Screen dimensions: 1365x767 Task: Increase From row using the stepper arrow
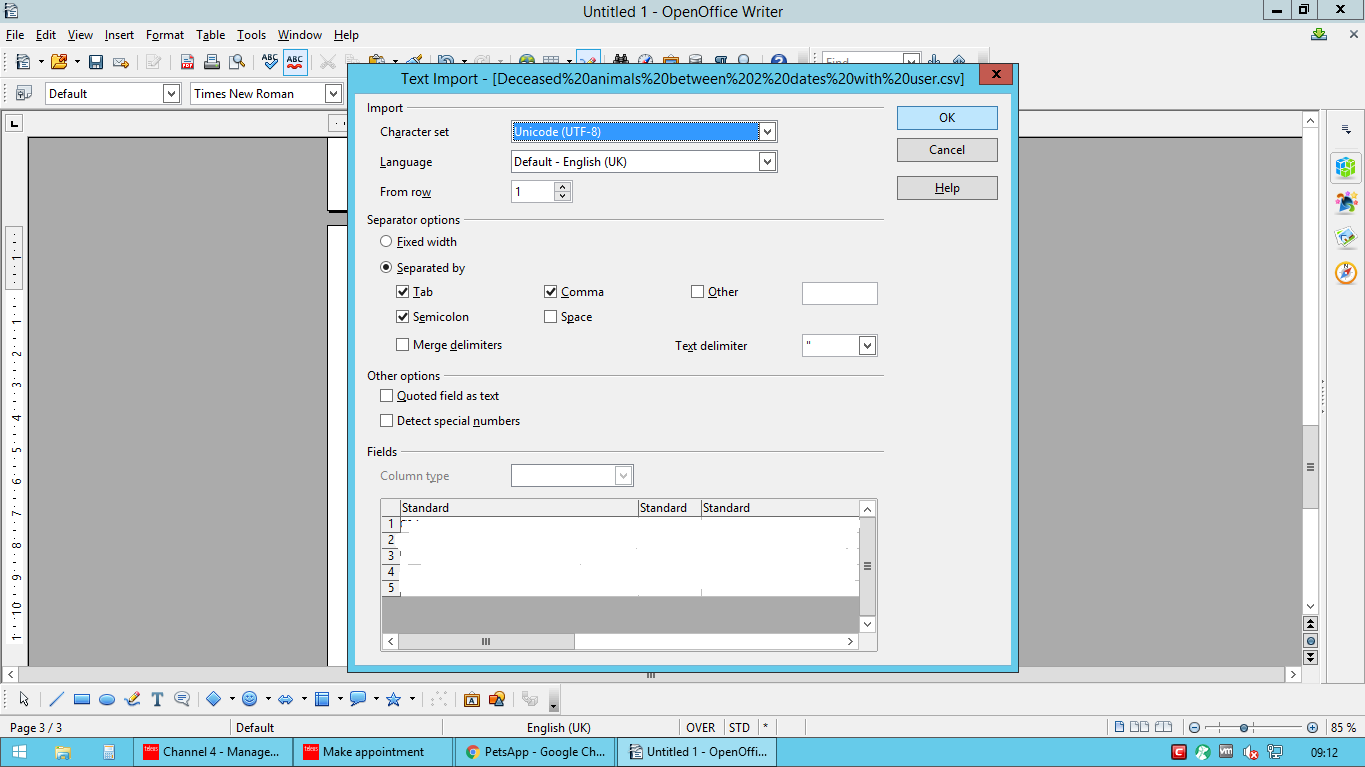point(563,187)
